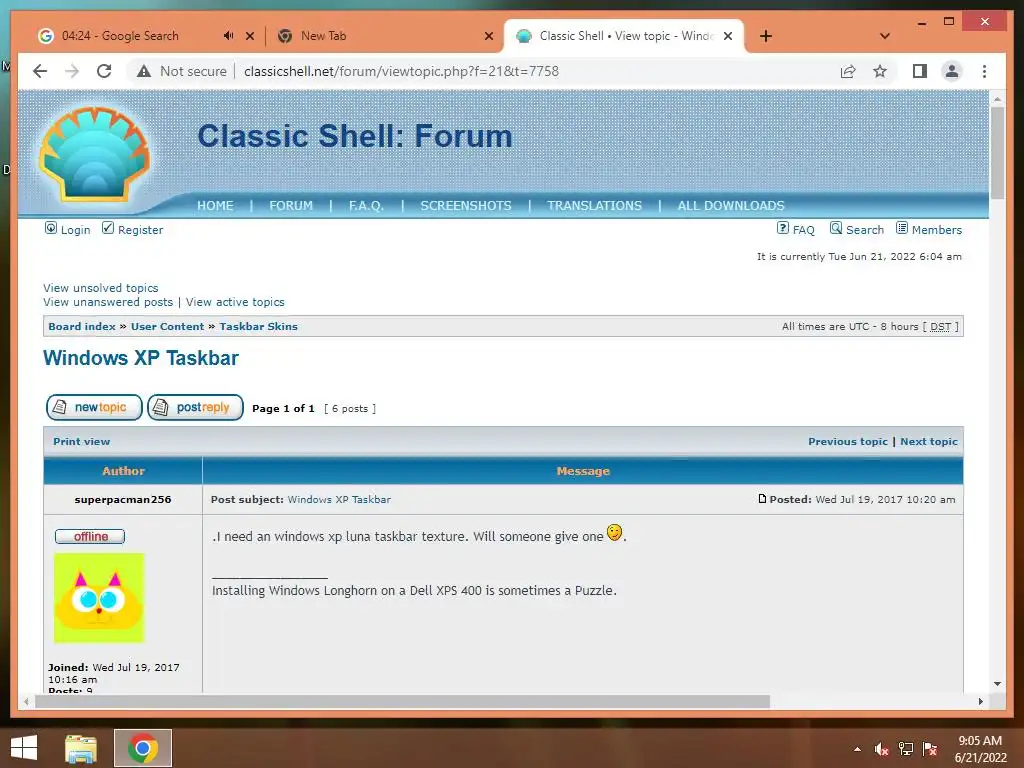Close the 04:24 Google Search tab

(249, 36)
